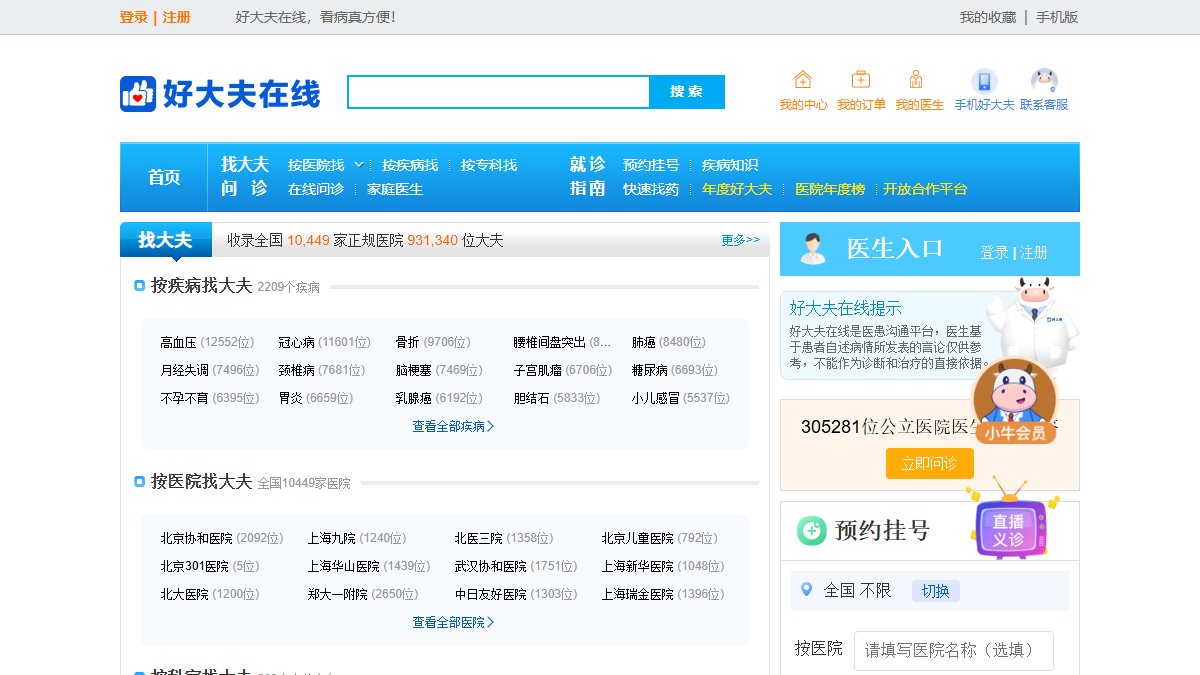The height and width of the screenshot is (675, 1200).
Task: Open 小儿感冒 disease link
Action: click(x=656, y=398)
